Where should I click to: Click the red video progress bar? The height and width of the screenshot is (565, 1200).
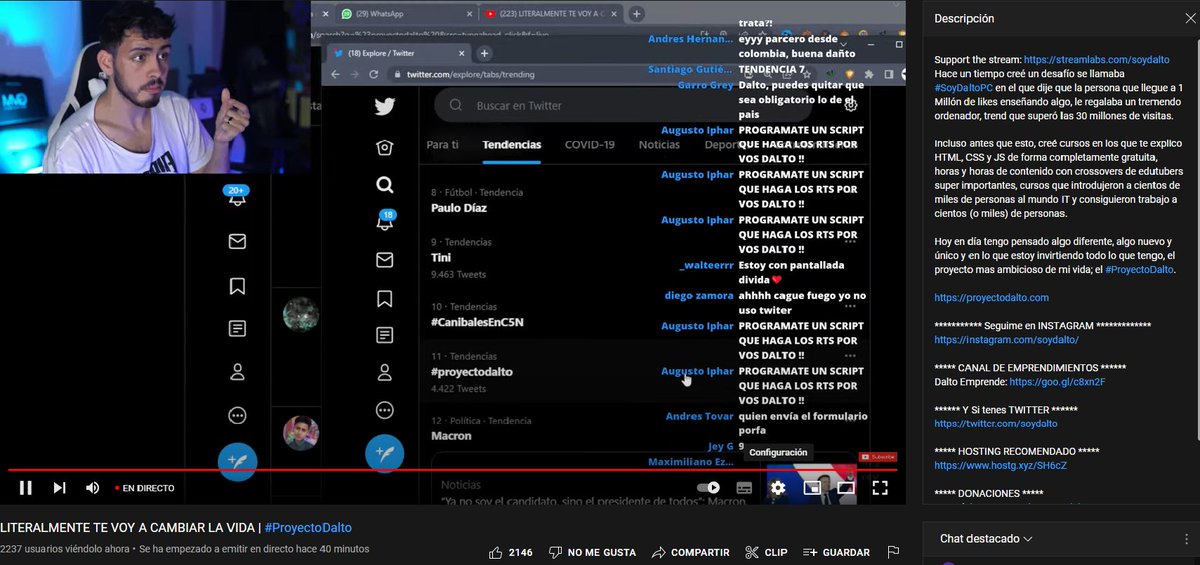[452, 470]
